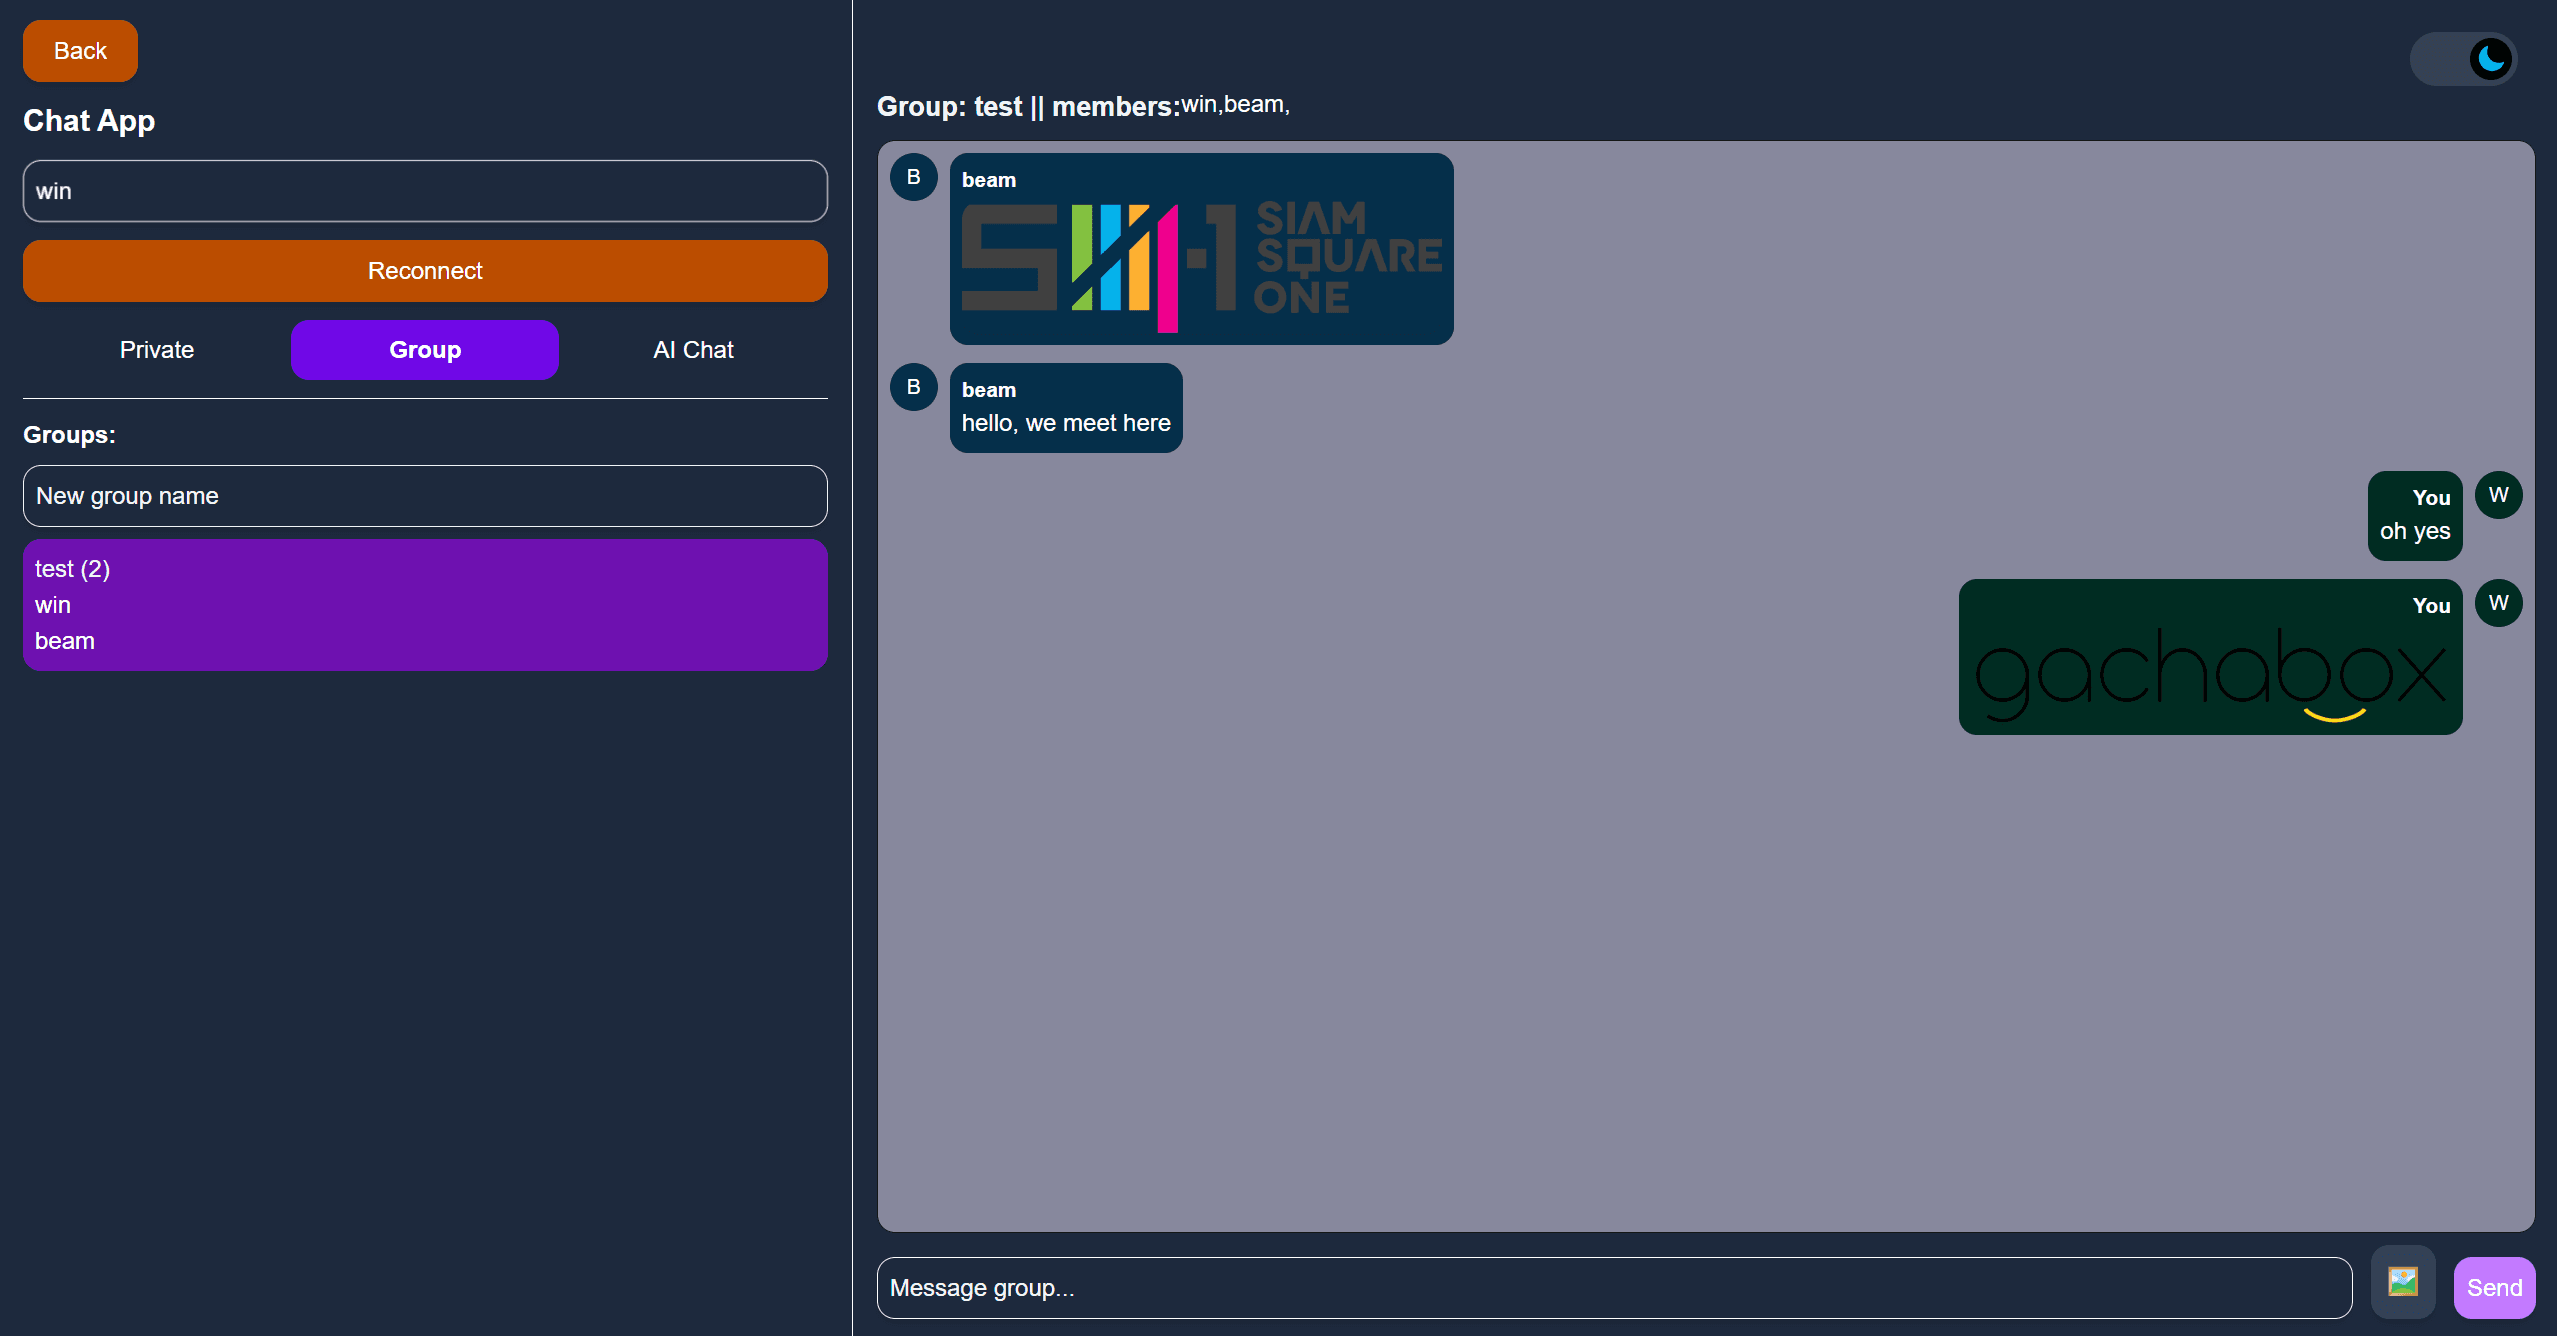This screenshot has height=1336, width=2557.
Task: Click the 'Groups:' label
Action: [69, 435]
